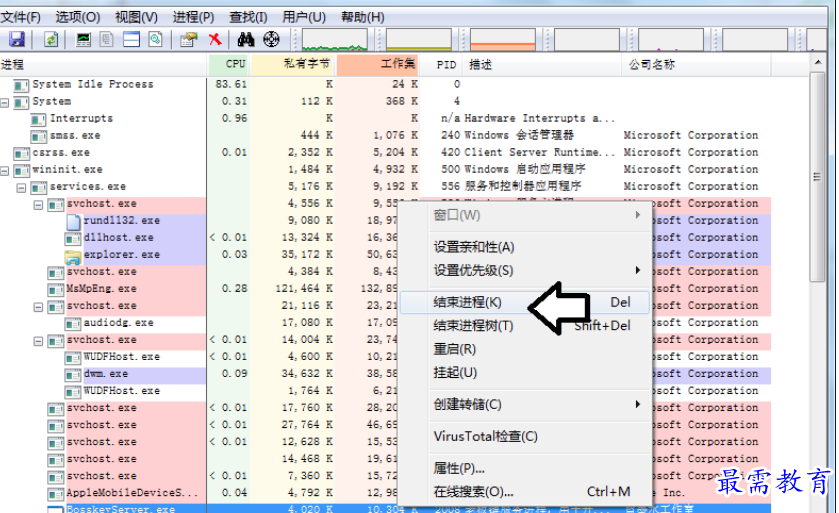The width and height of the screenshot is (839, 513).
Task: Click the green CPU usage graph in toolbar
Action: click(335, 39)
